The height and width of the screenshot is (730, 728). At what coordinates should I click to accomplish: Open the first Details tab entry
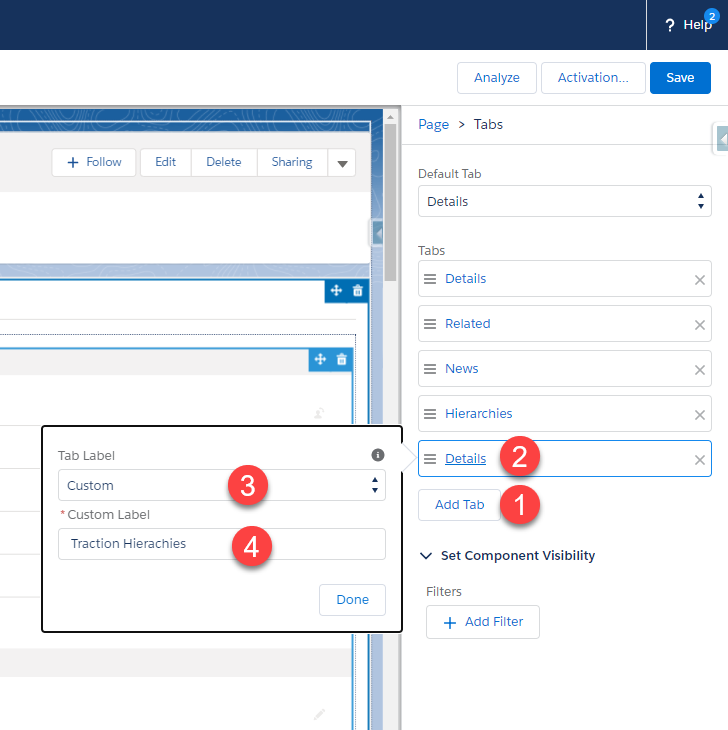click(465, 278)
